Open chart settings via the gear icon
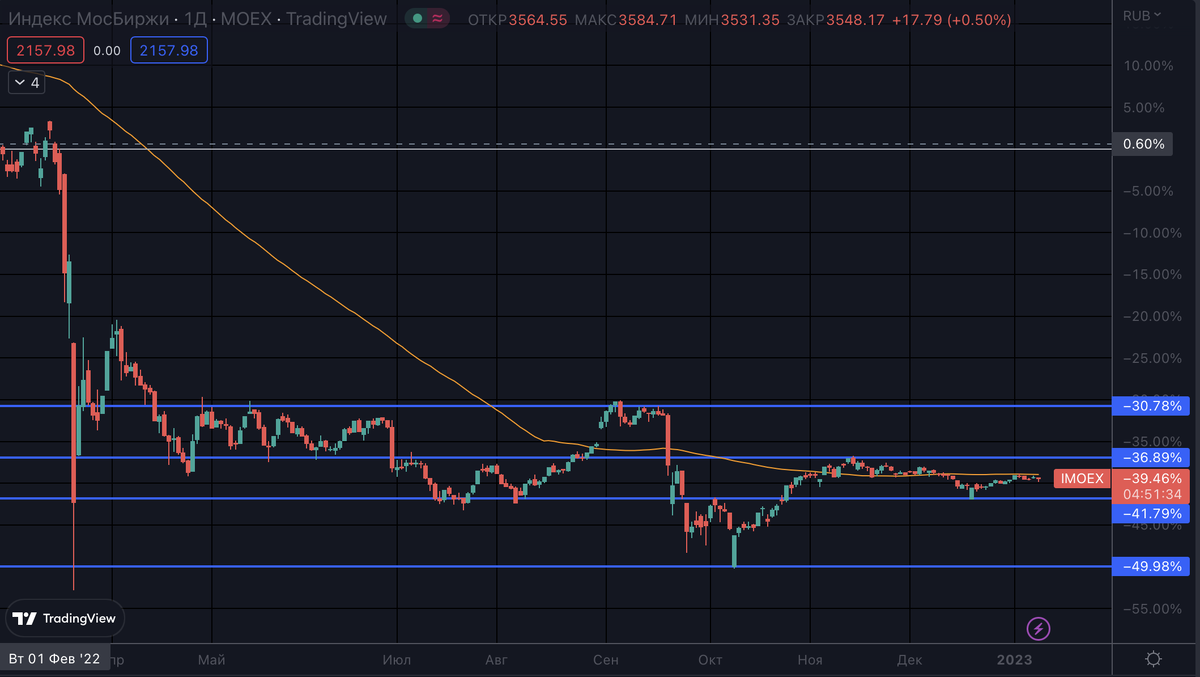 (1153, 659)
